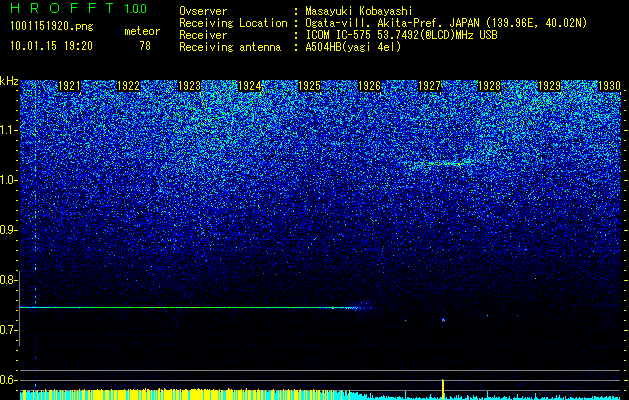
Task: Click the HROFFT 1.0.0 title text
Action: 78,8
